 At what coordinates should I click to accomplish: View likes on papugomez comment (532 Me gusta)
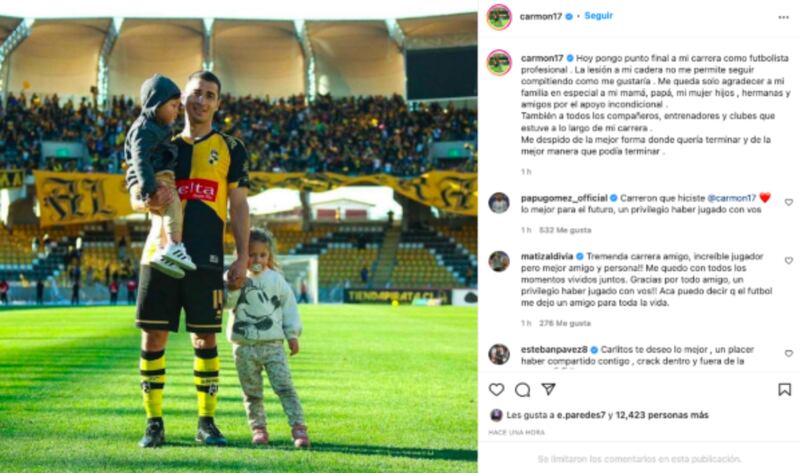coord(565,230)
